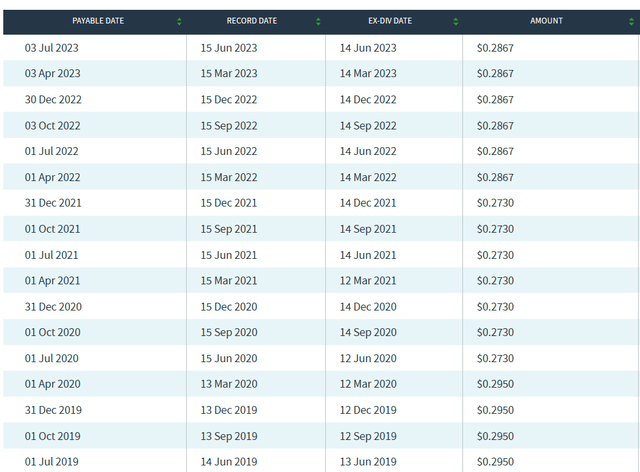Click record date 15 Mar 2021
This screenshot has height=472, width=640.
coord(229,281)
